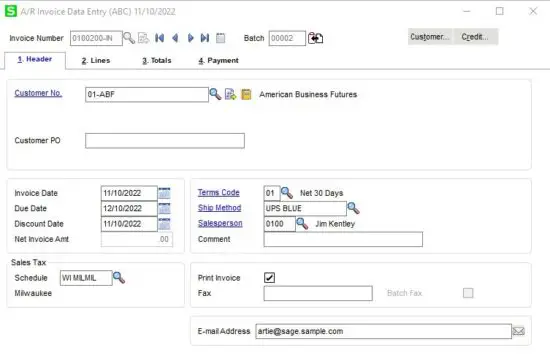Jump to the last invoice record
Screen dimensions: 550x361
(x=205, y=38)
